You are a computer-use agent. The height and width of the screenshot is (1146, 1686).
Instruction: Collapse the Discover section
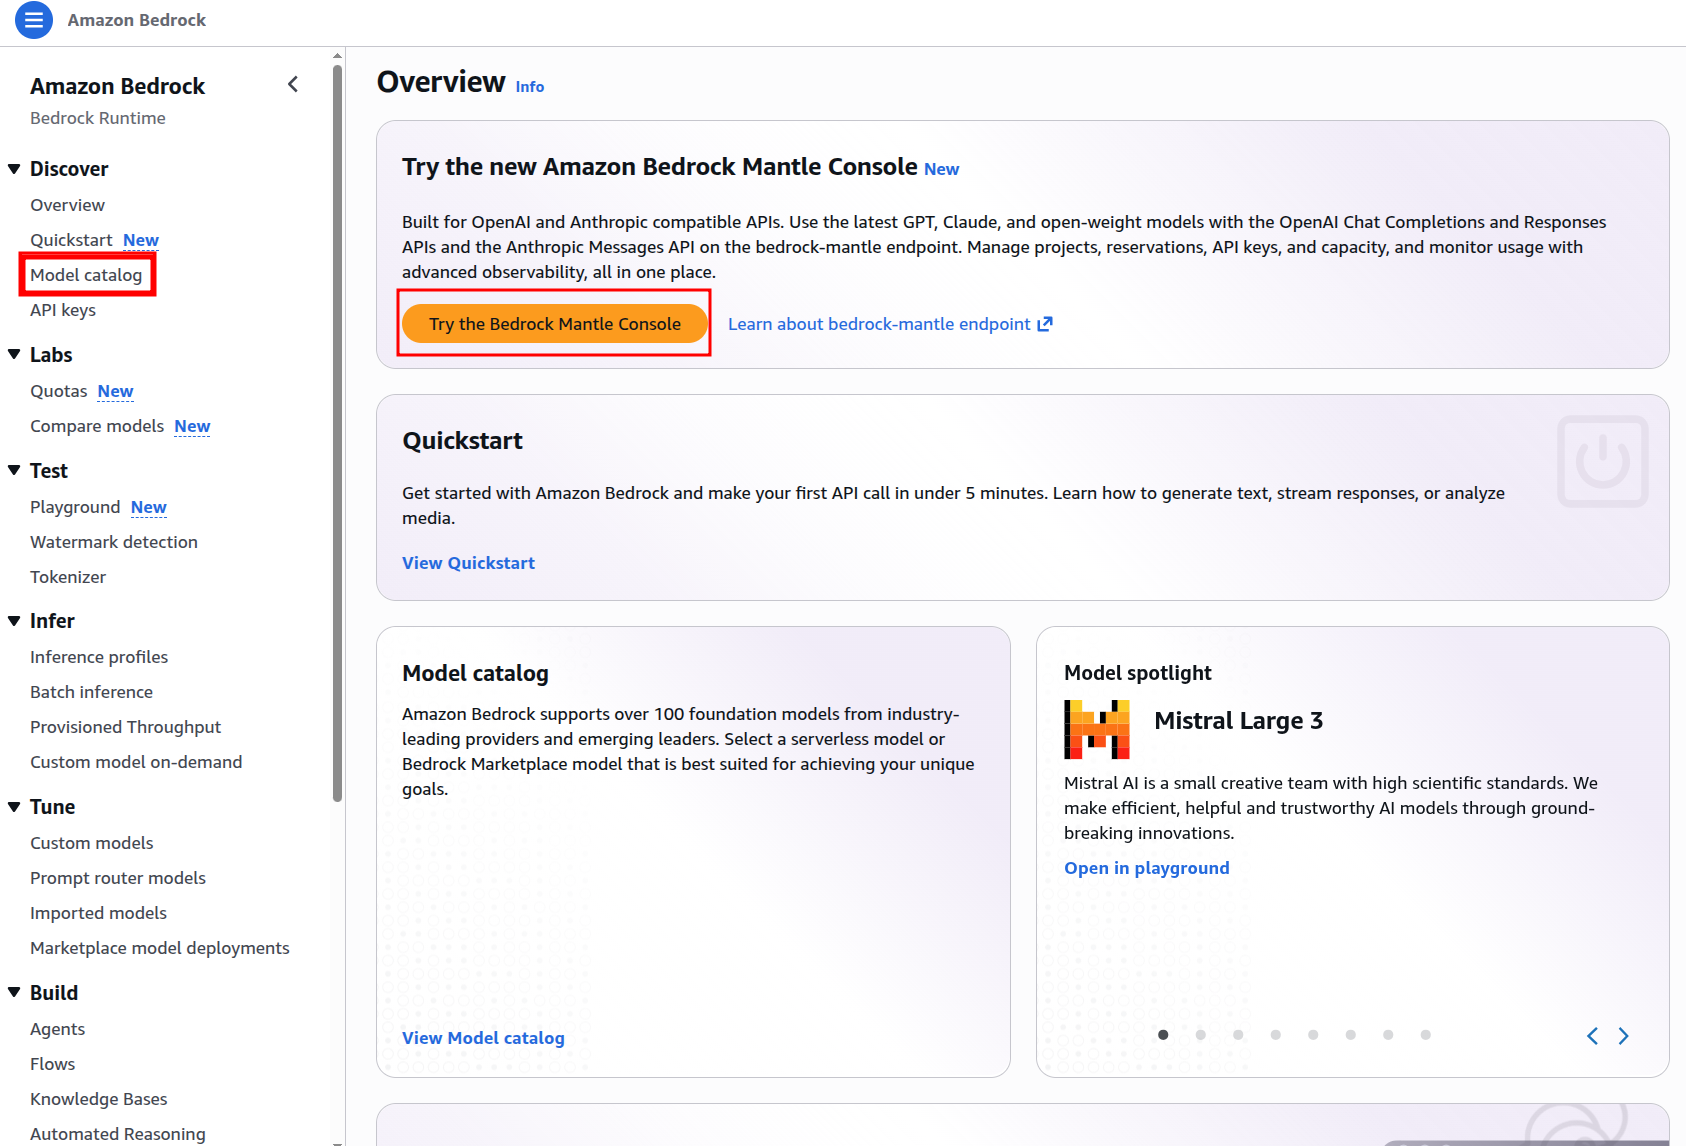coord(14,169)
